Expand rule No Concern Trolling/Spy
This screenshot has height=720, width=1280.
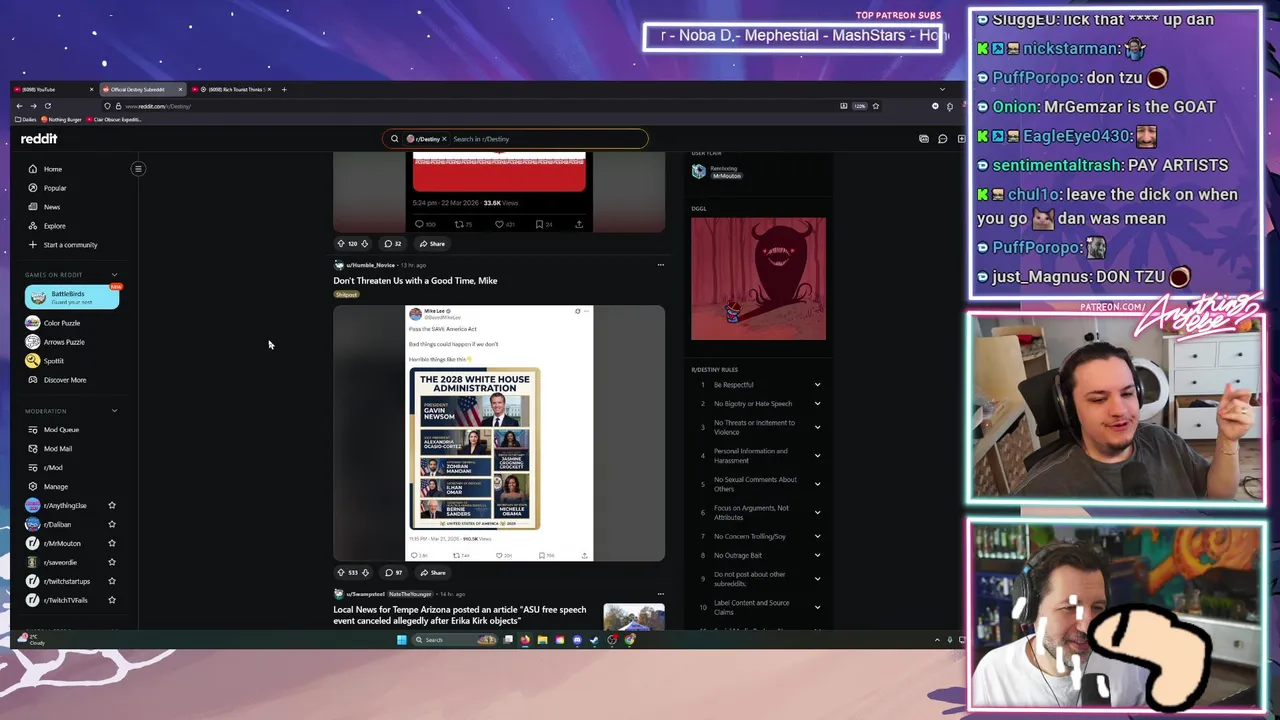point(817,537)
